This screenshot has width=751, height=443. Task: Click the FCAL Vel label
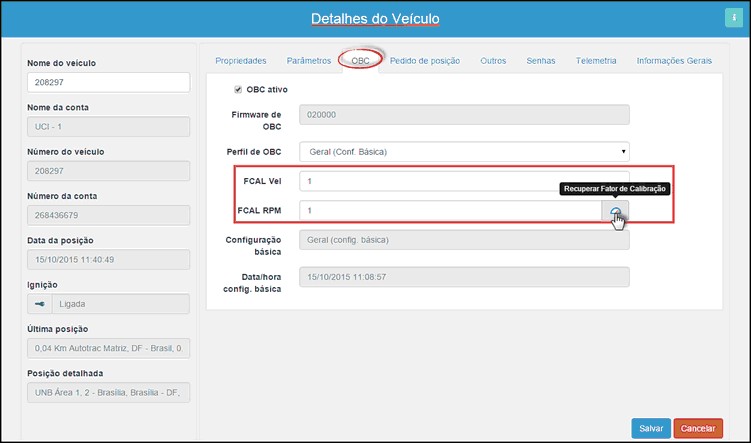pos(262,181)
